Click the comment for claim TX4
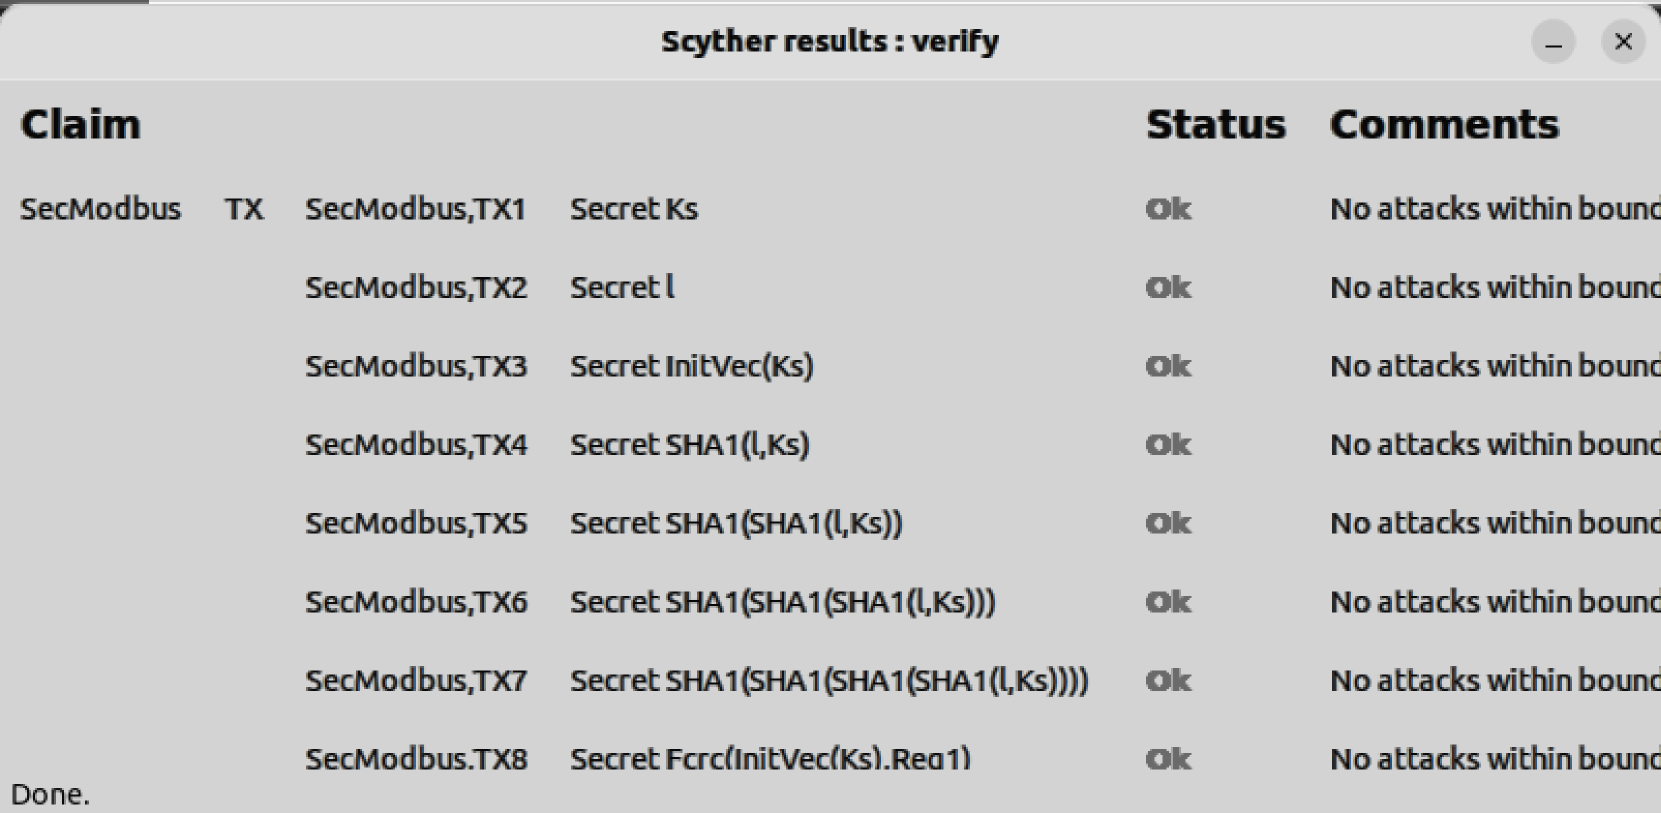1661x813 pixels. point(1494,445)
